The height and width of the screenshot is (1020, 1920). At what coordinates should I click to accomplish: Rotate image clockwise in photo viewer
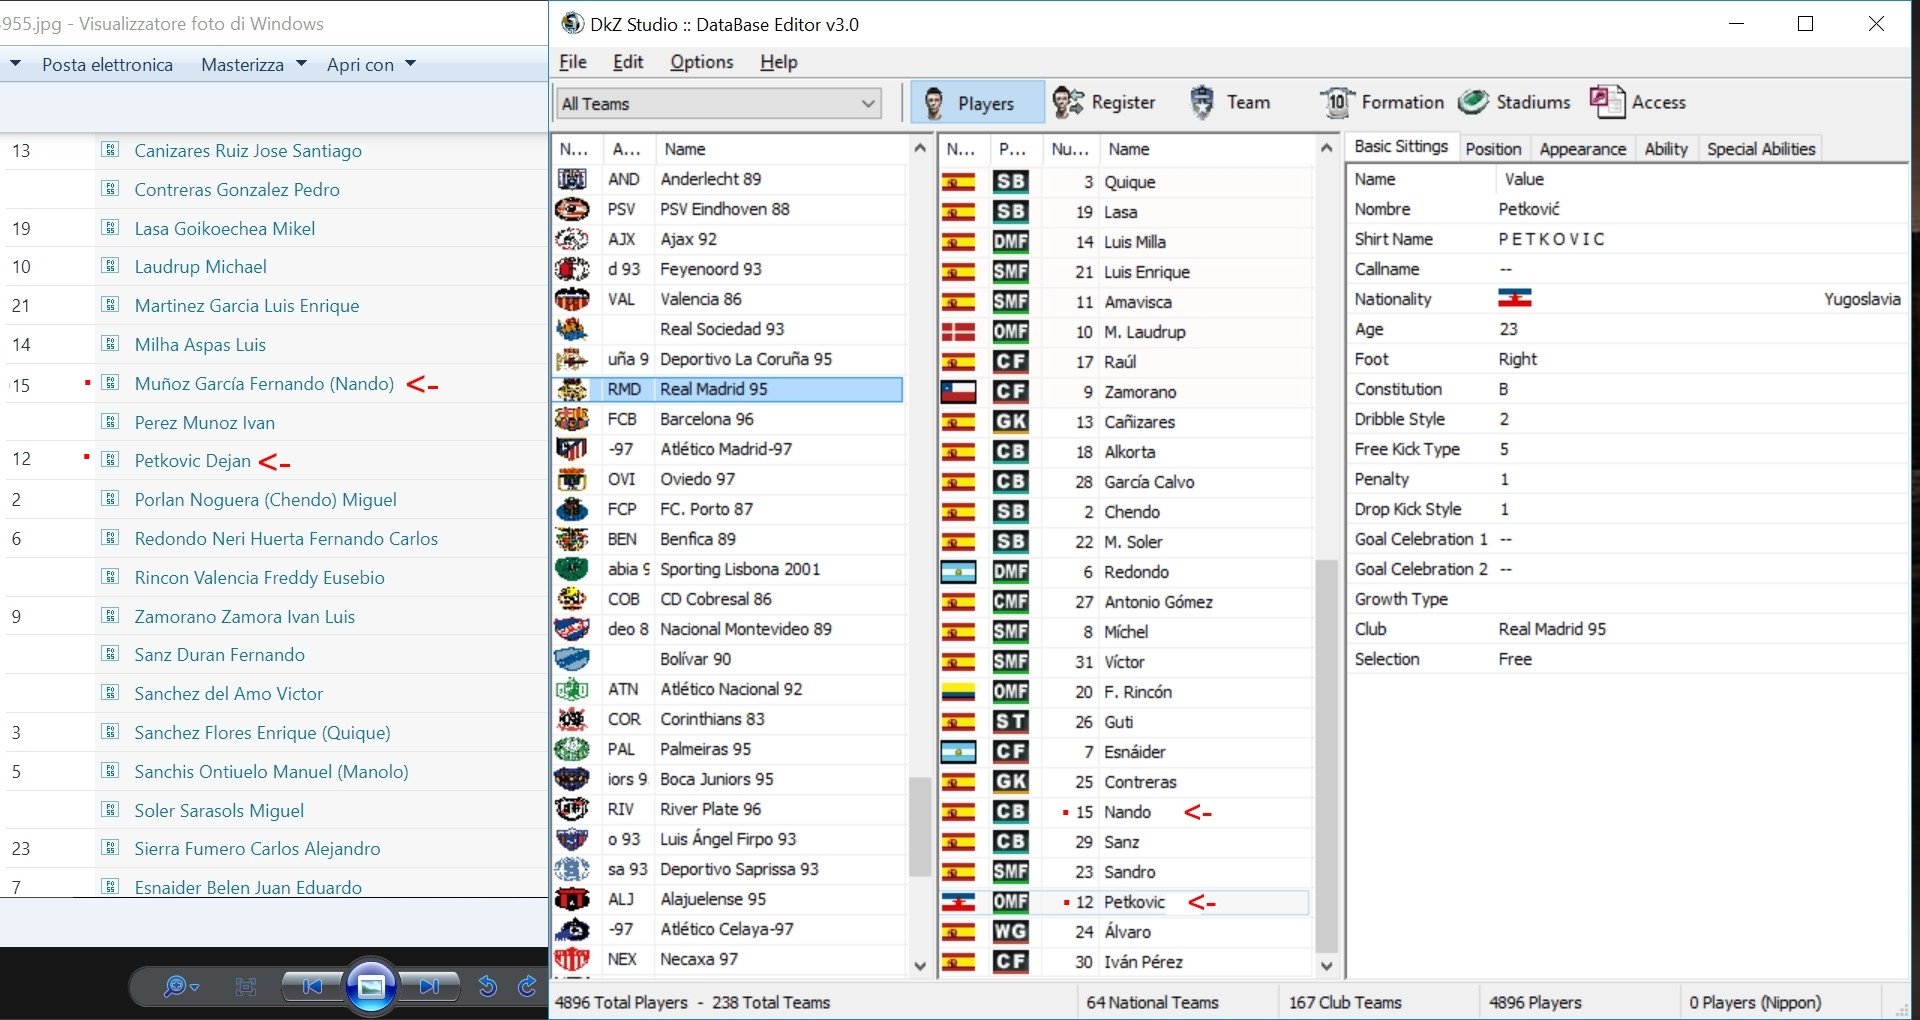[528, 987]
